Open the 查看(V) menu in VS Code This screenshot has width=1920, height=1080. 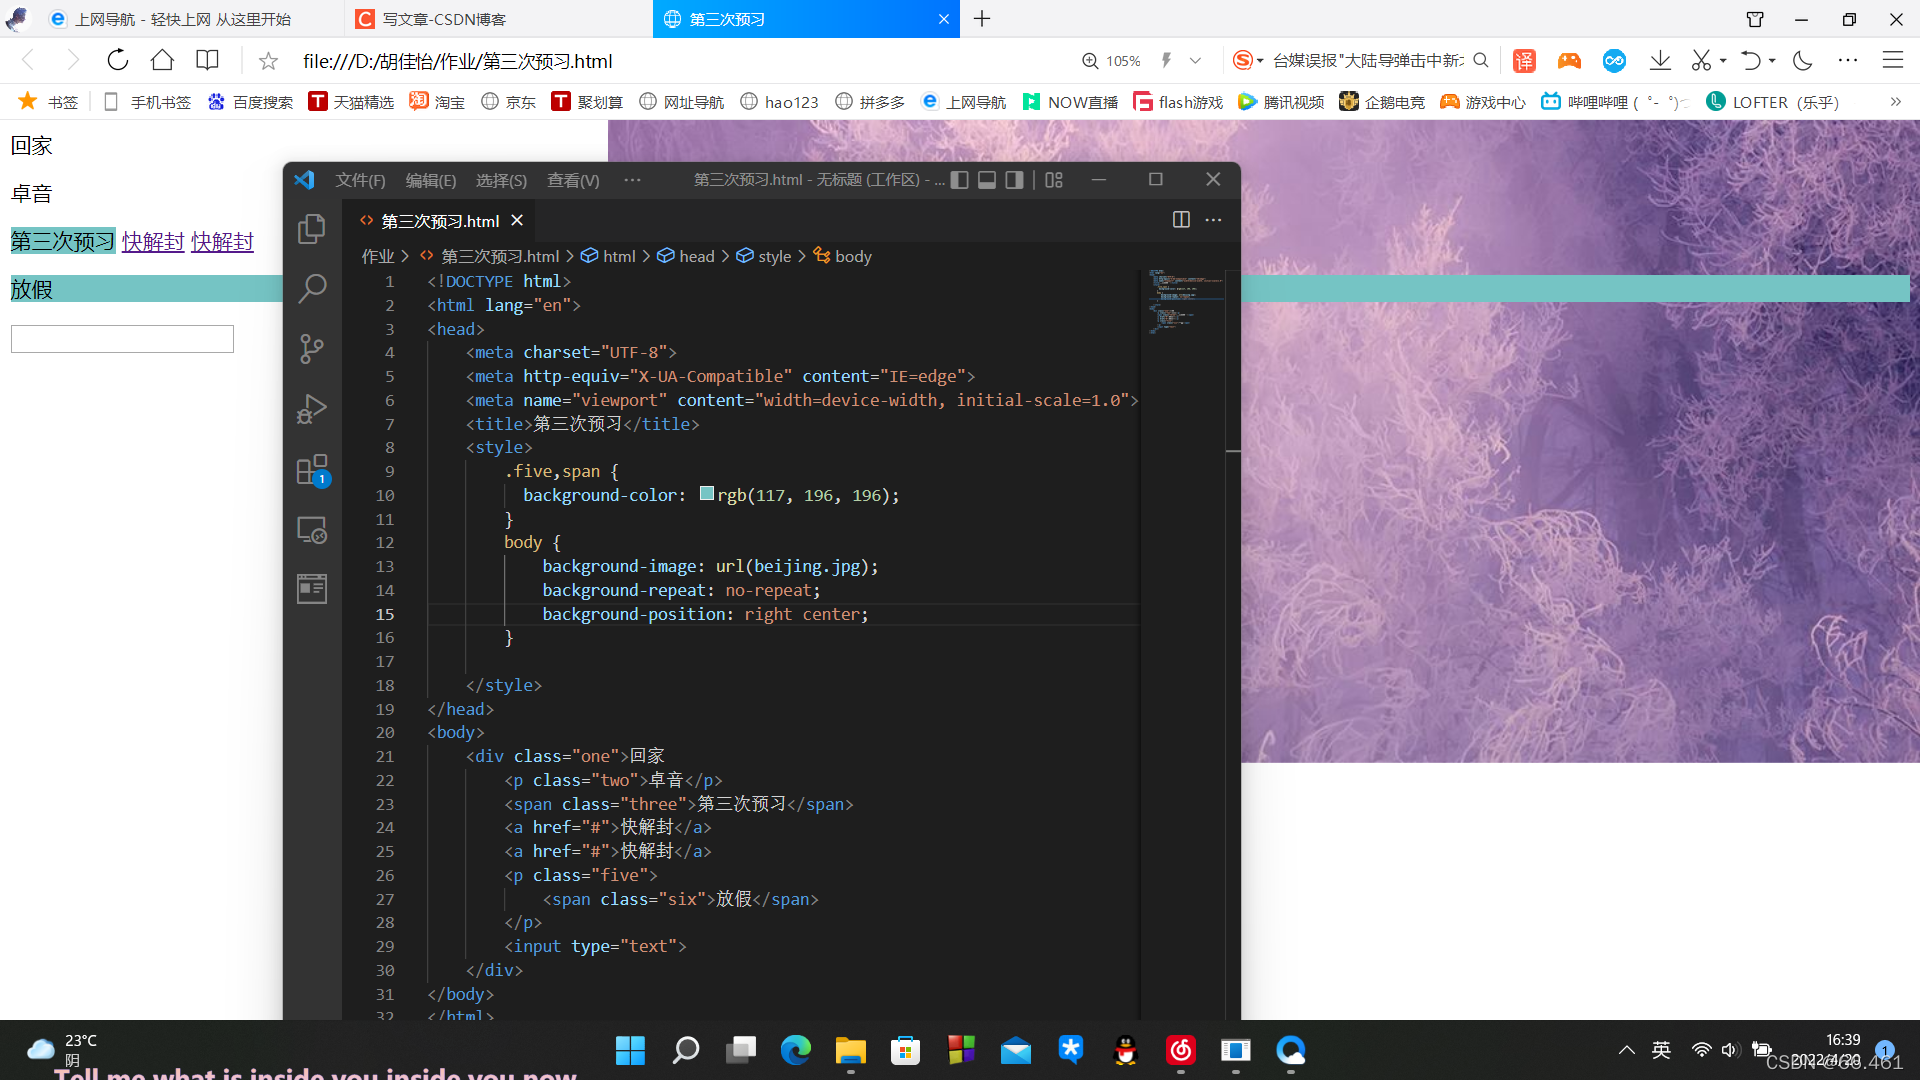click(x=573, y=180)
